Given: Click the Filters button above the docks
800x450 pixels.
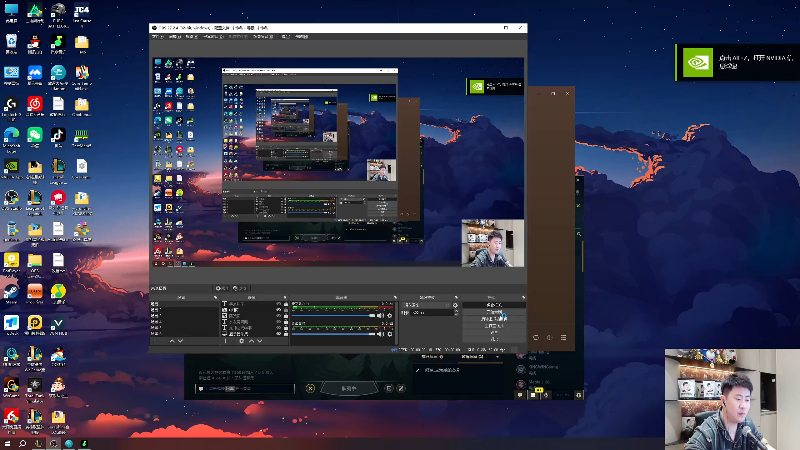Looking at the screenshot, I should [240, 288].
